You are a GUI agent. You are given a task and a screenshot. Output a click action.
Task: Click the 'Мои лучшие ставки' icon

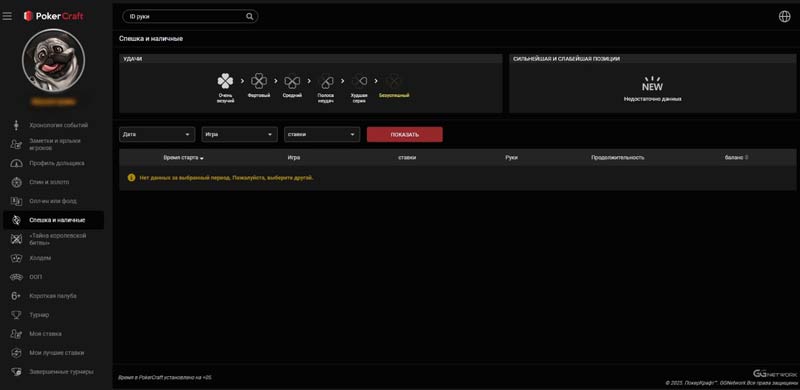coord(16,353)
